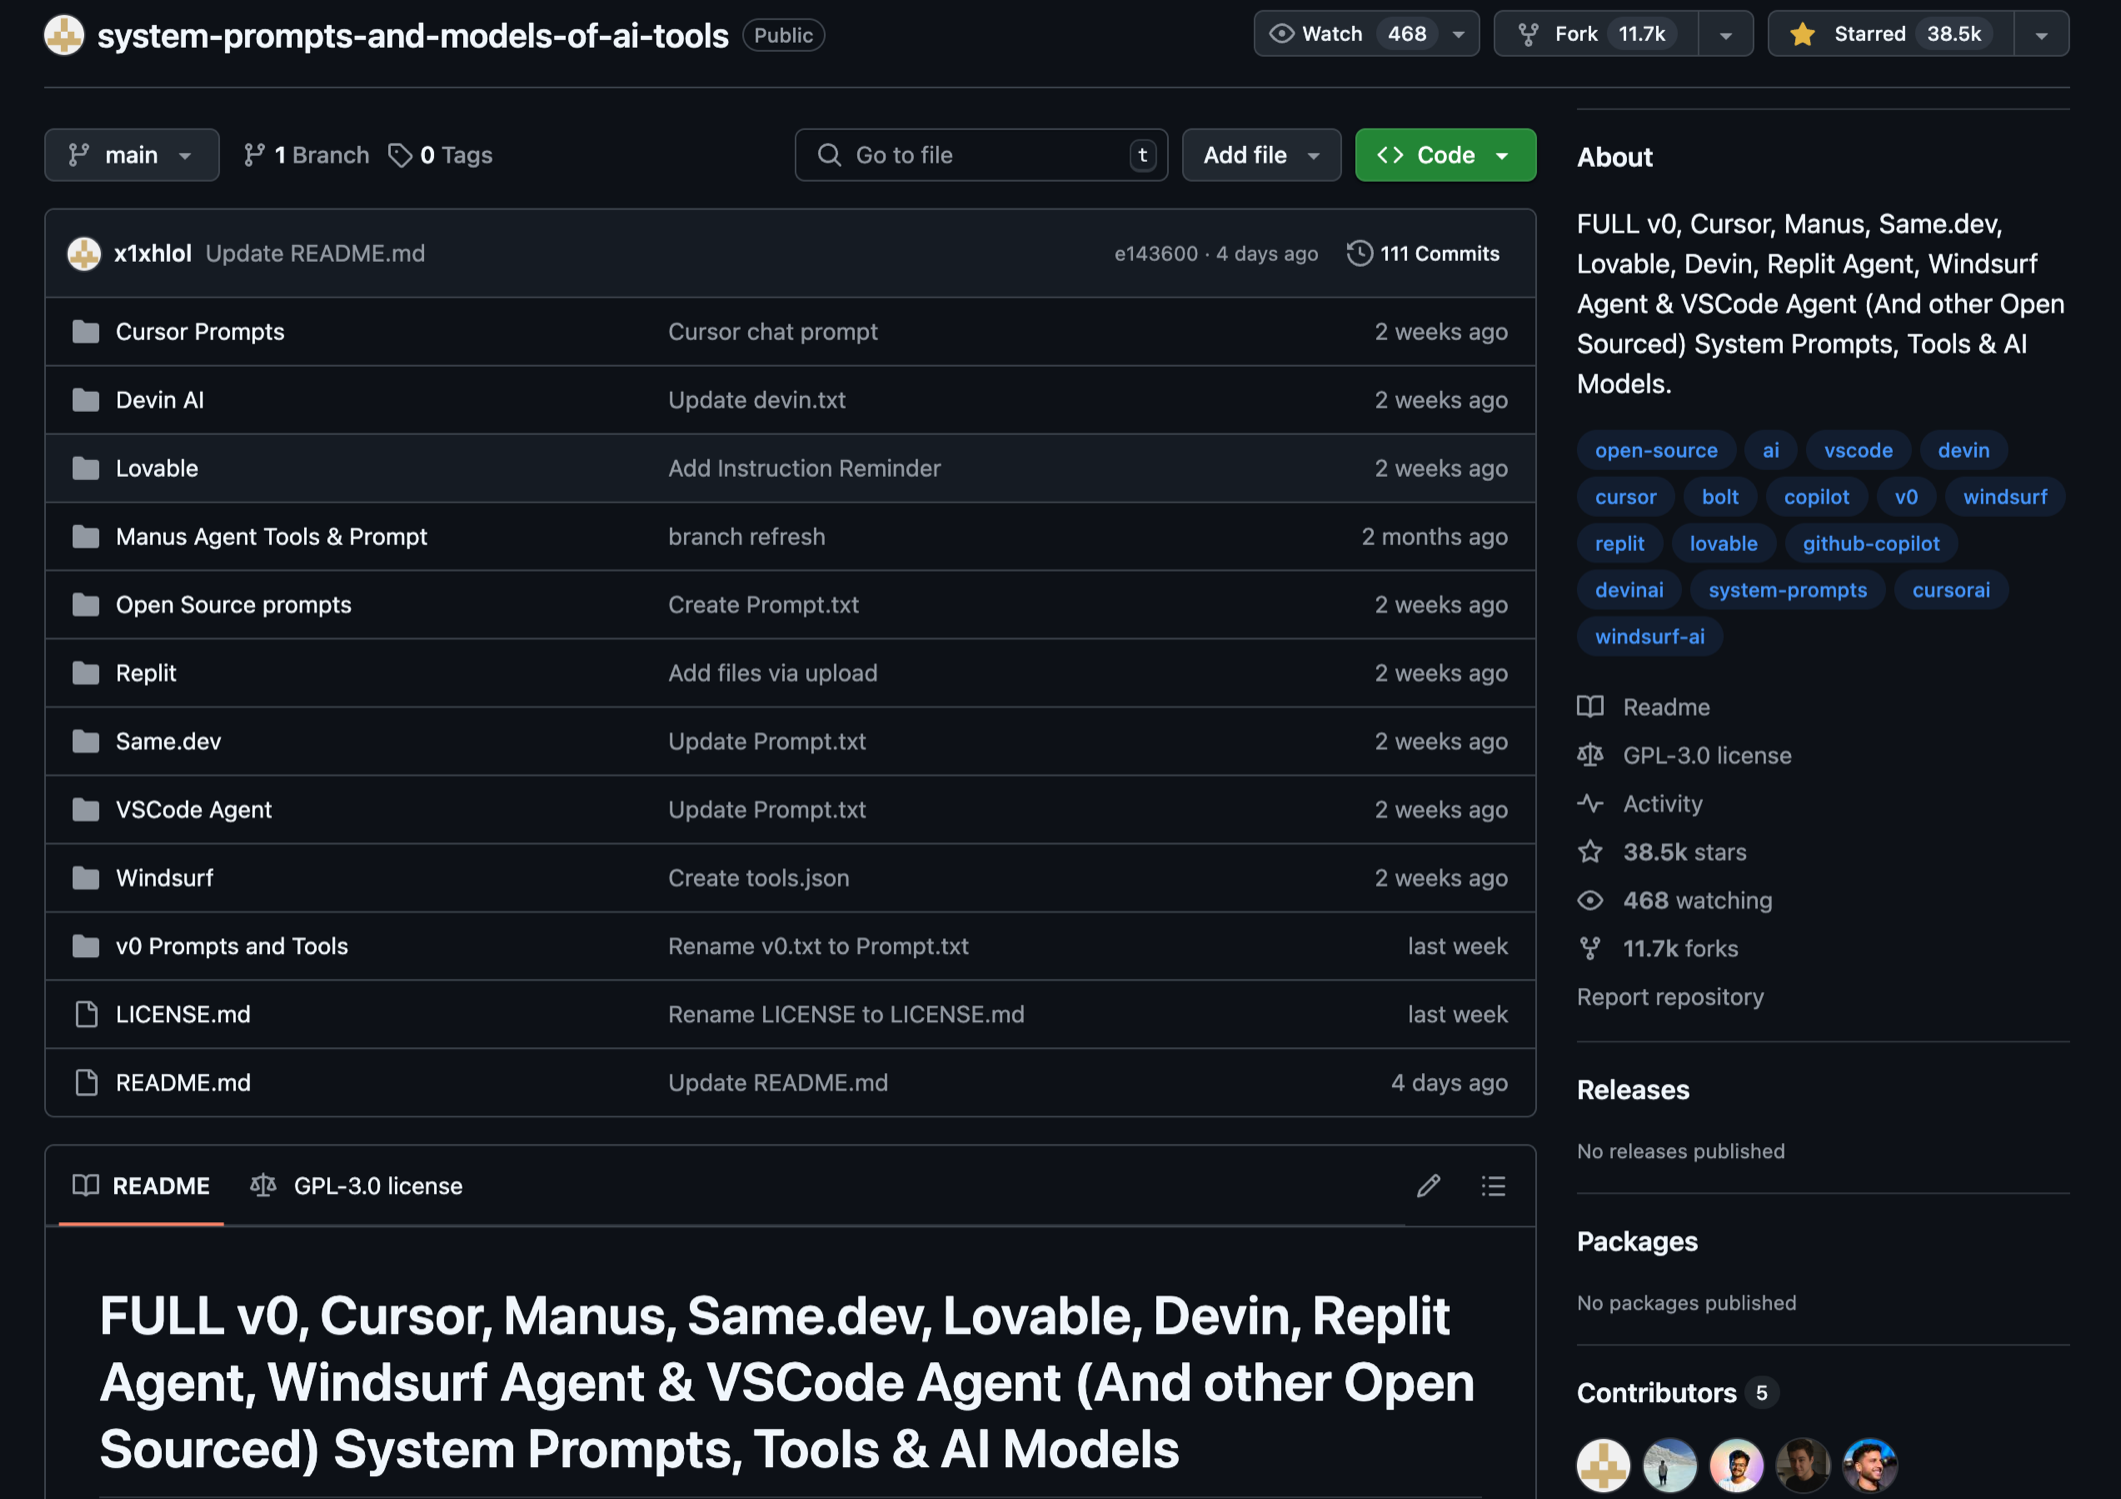Expand the green Code dropdown
Screen dimensions: 2121x1499
1444,155
